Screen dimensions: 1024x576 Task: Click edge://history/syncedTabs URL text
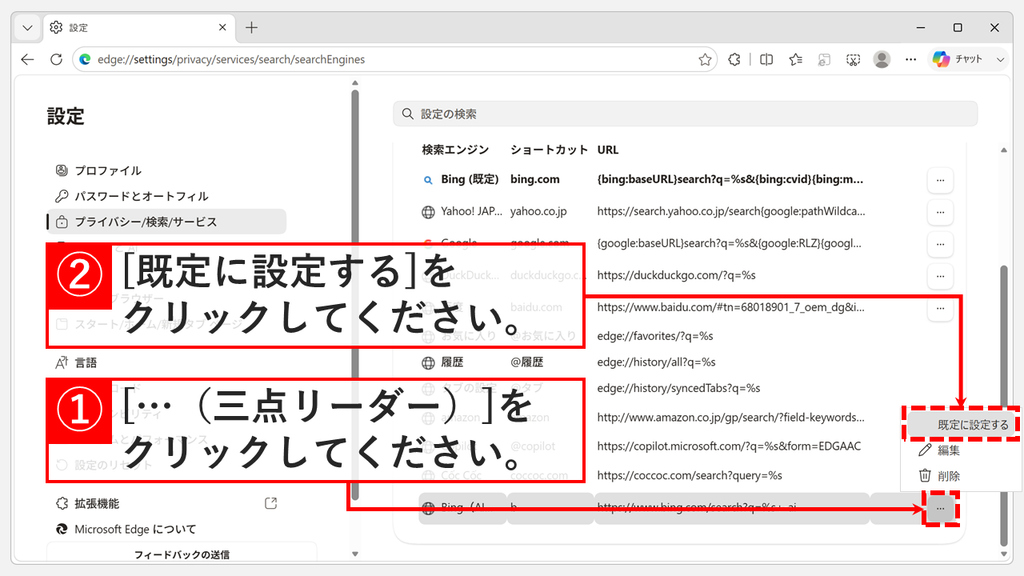679,389
